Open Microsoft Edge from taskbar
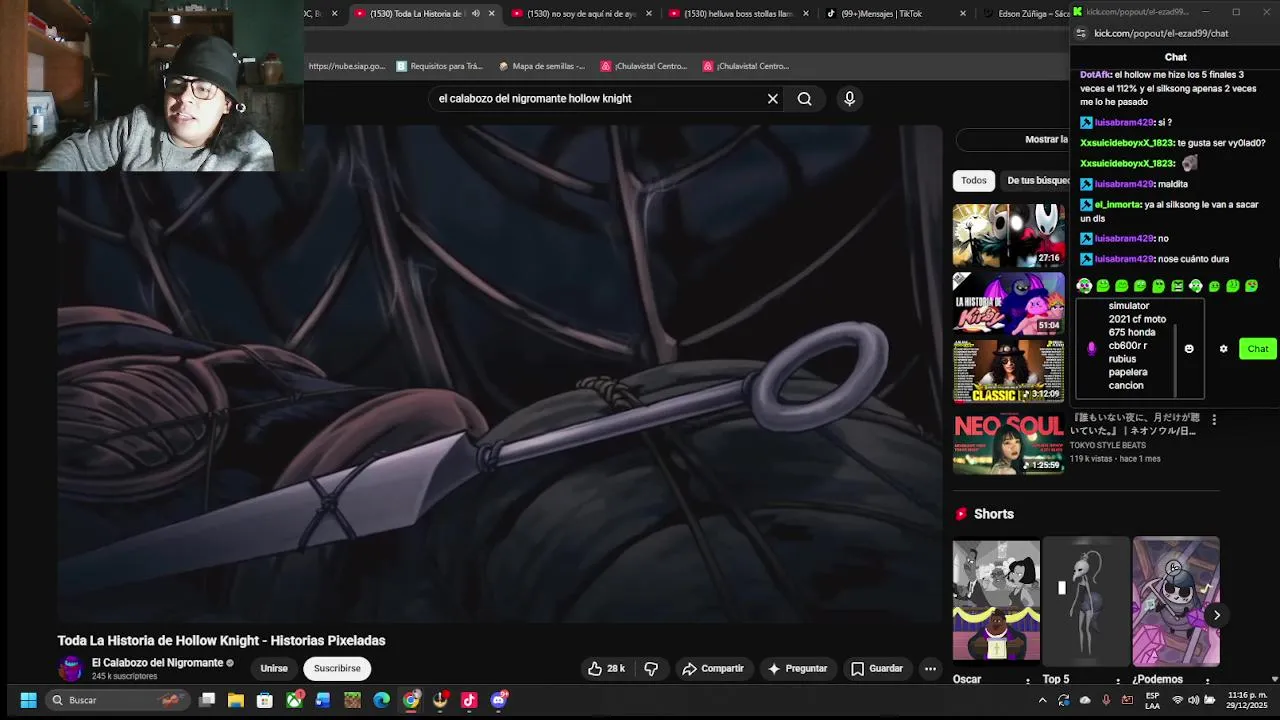The height and width of the screenshot is (720, 1280). point(381,700)
